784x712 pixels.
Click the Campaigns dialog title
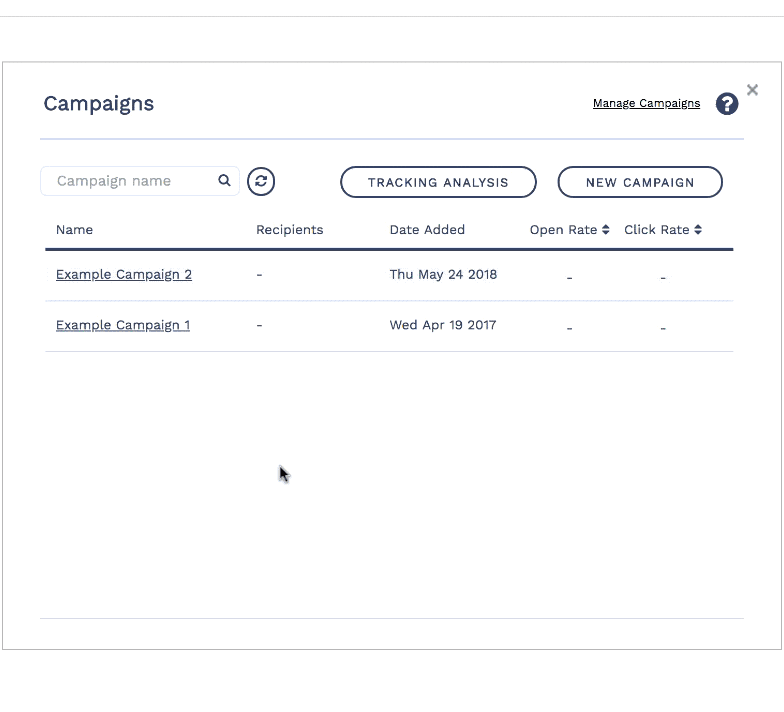tap(98, 104)
